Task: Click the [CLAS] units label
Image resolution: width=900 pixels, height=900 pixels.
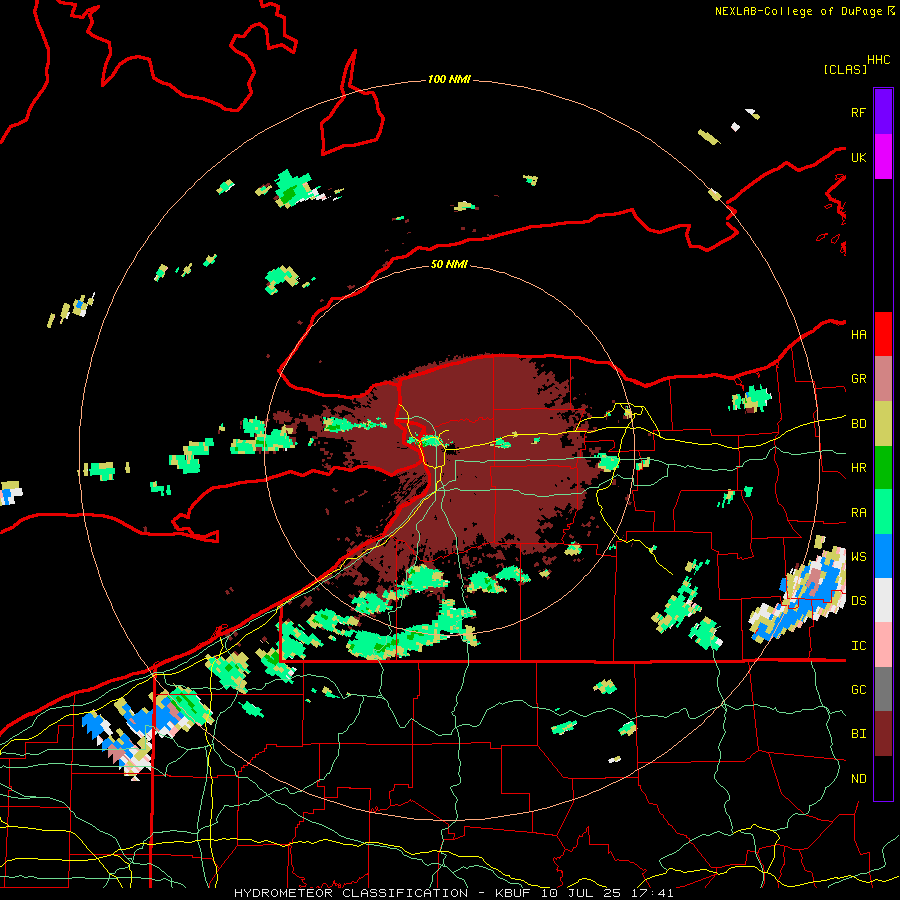Action: [845, 70]
